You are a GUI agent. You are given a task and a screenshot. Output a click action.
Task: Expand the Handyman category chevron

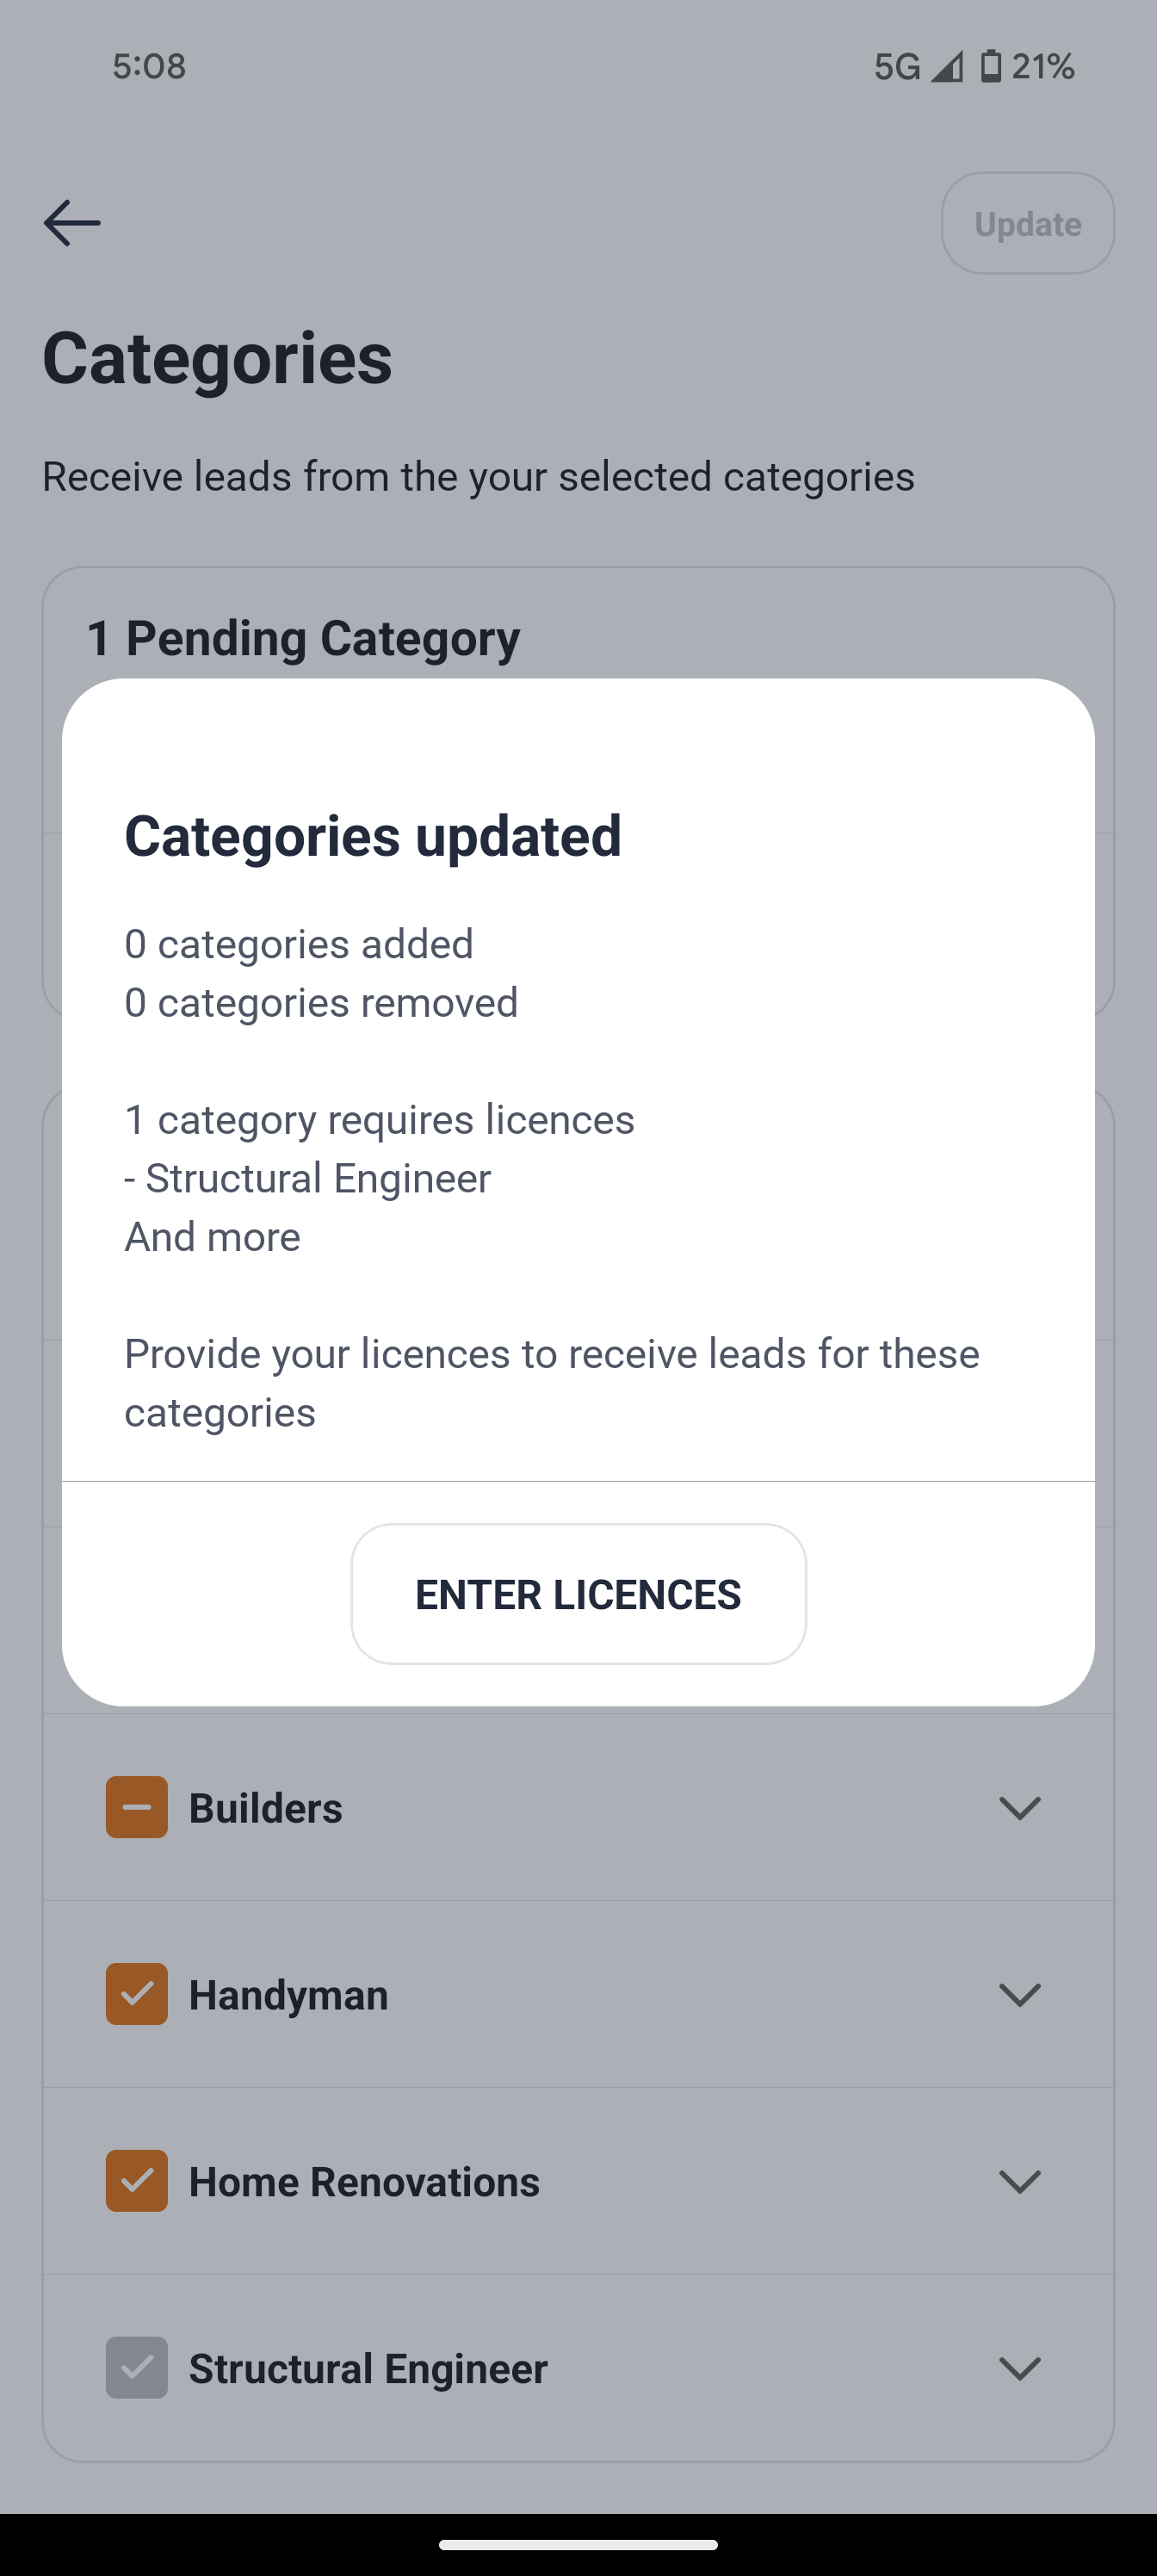[x=1020, y=1995]
